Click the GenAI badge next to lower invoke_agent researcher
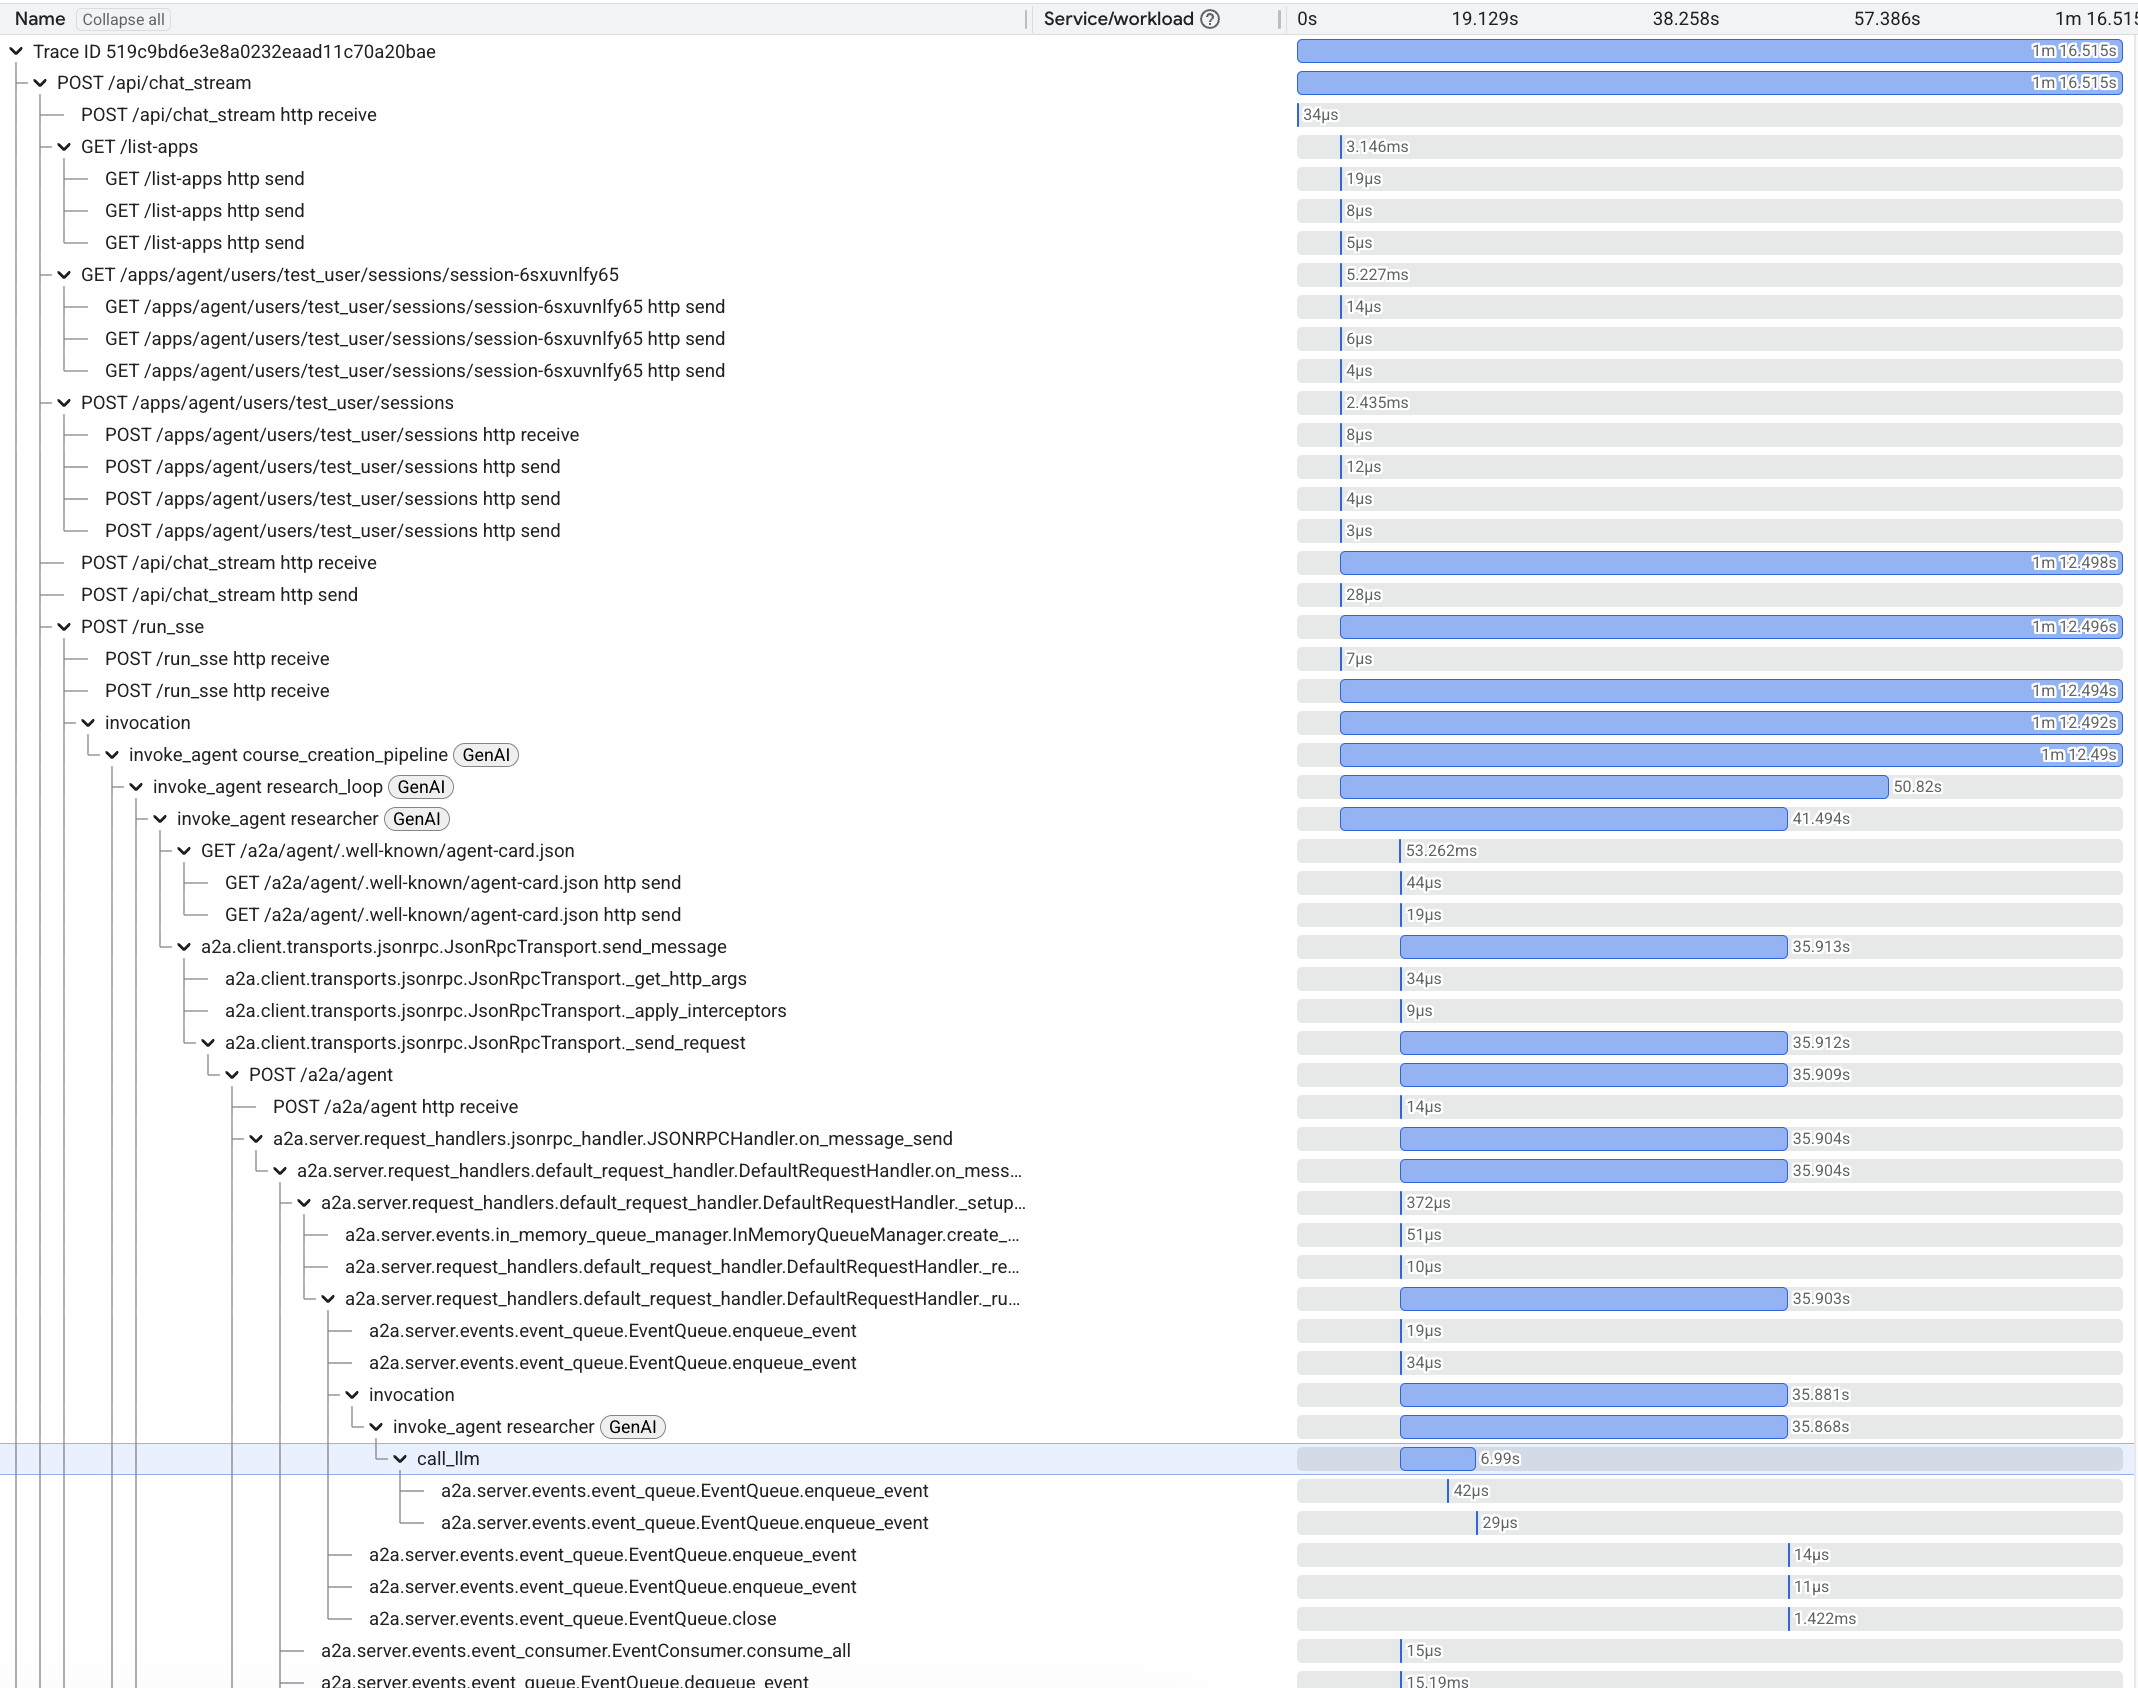 click(632, 1427)
